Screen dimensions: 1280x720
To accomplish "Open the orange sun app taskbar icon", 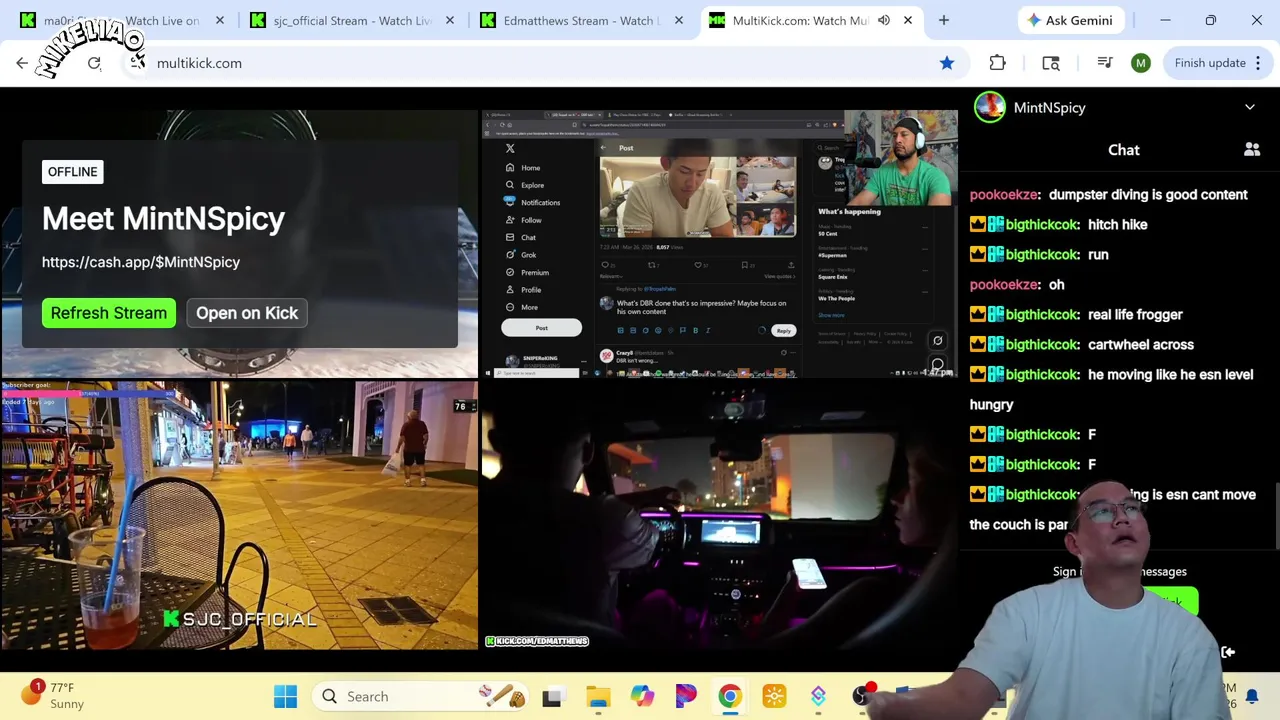I will 774,696.
